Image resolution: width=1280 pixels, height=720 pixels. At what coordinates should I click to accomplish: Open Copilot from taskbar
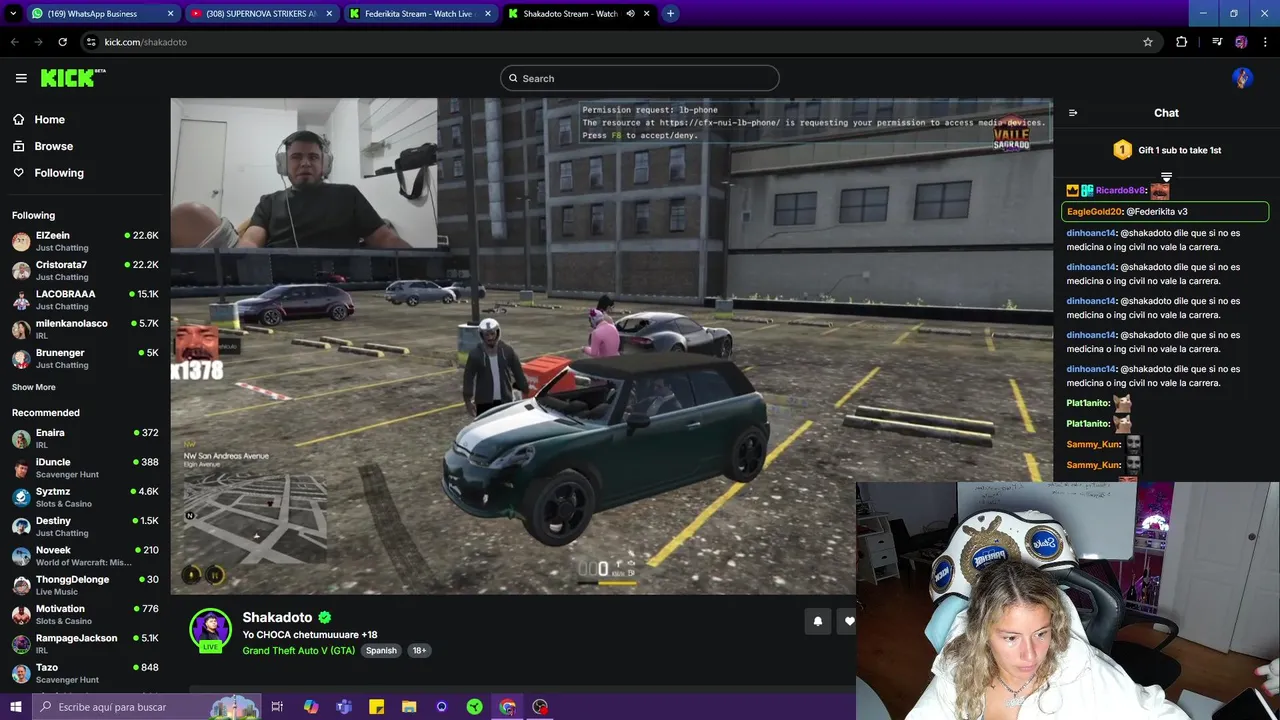[311, 707]
